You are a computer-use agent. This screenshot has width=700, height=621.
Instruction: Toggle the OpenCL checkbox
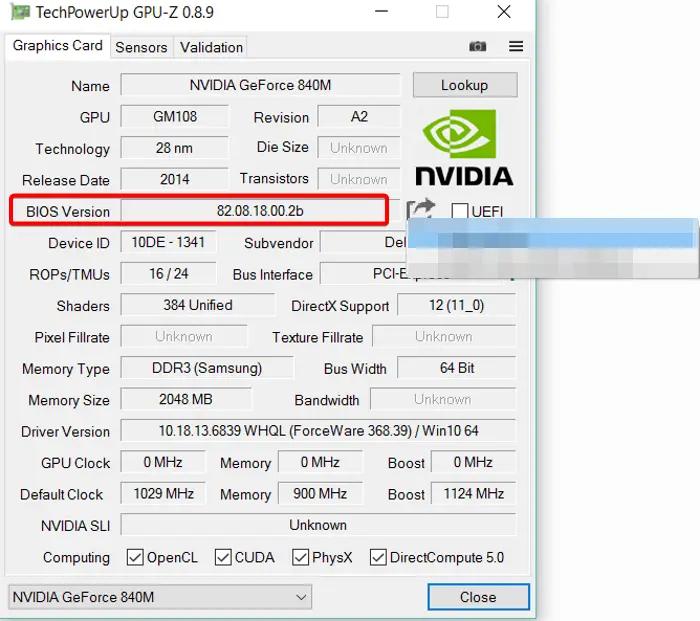coord(135,557)
